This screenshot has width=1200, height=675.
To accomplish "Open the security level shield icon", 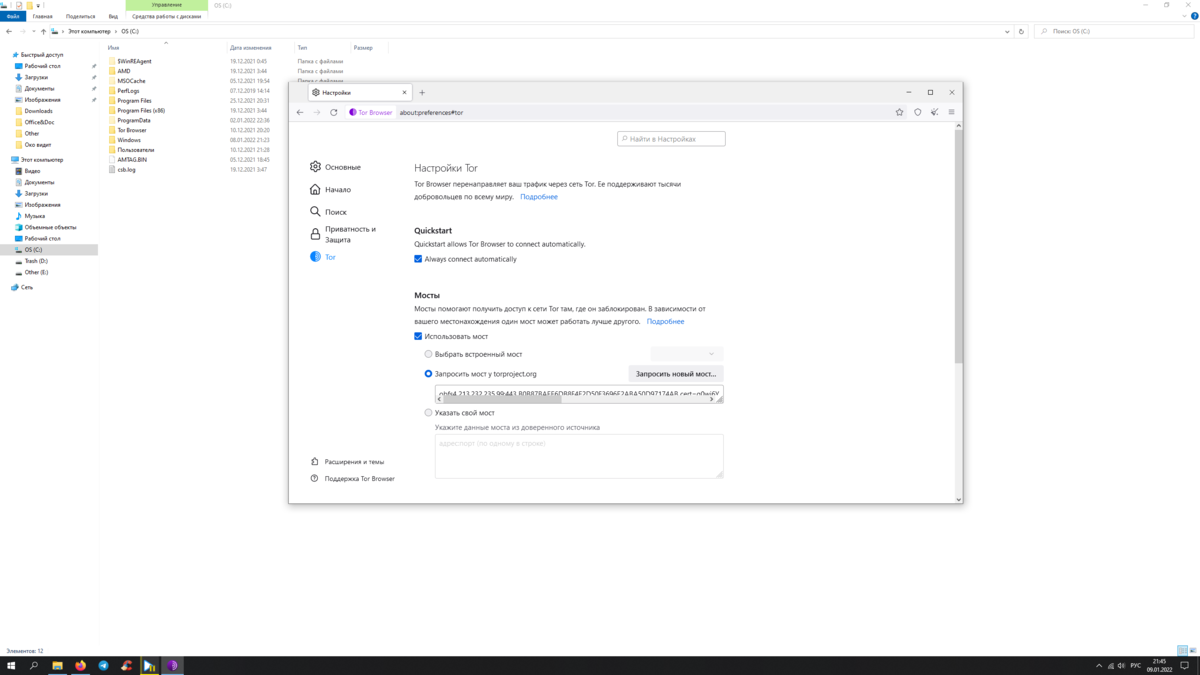I will click(x=918, y=112).
